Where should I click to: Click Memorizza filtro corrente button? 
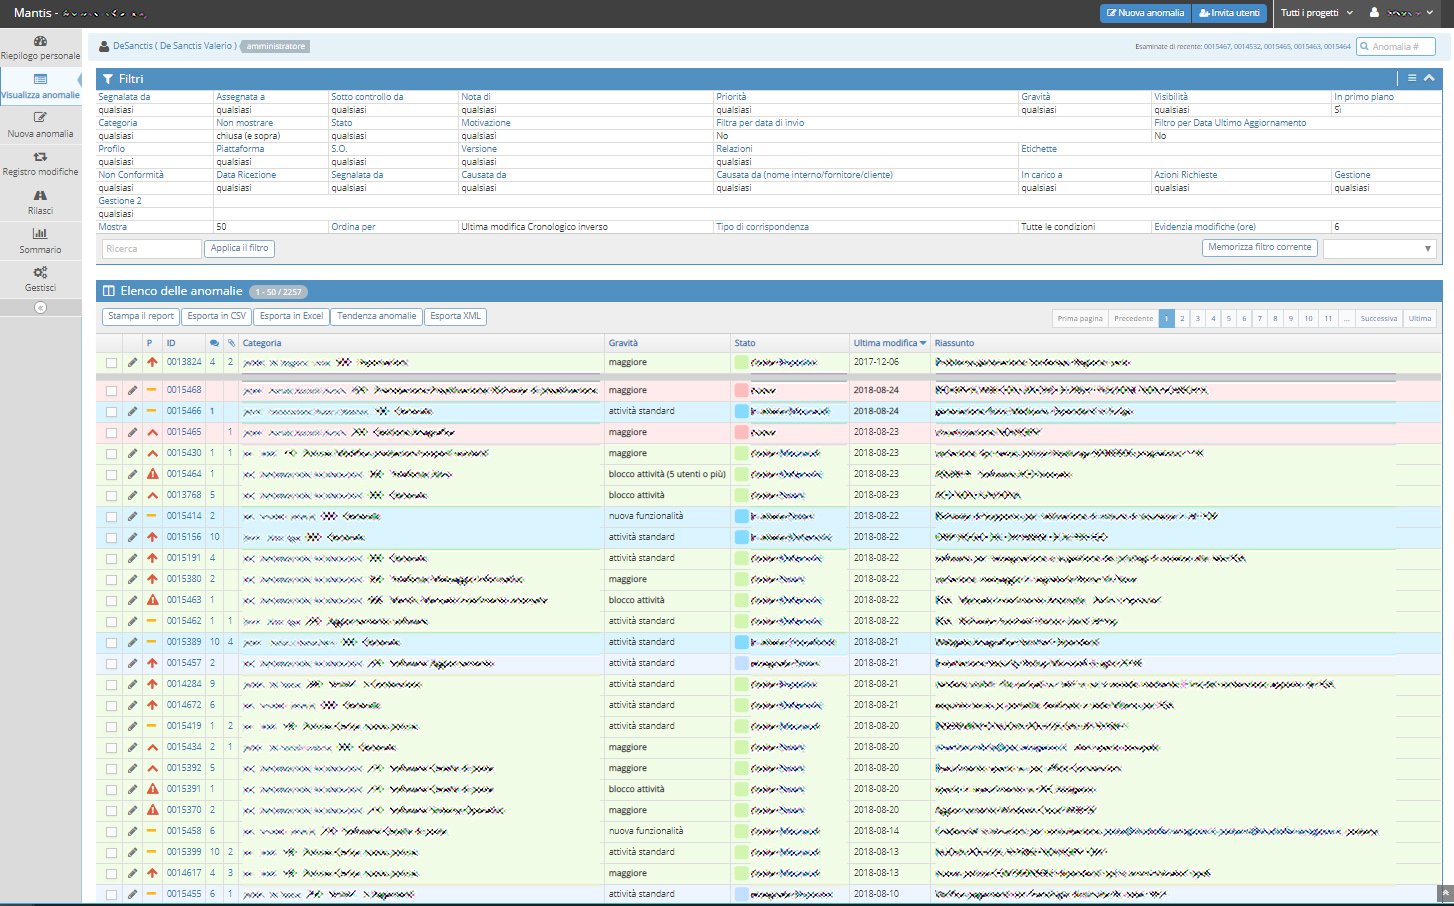[1259, 247]
